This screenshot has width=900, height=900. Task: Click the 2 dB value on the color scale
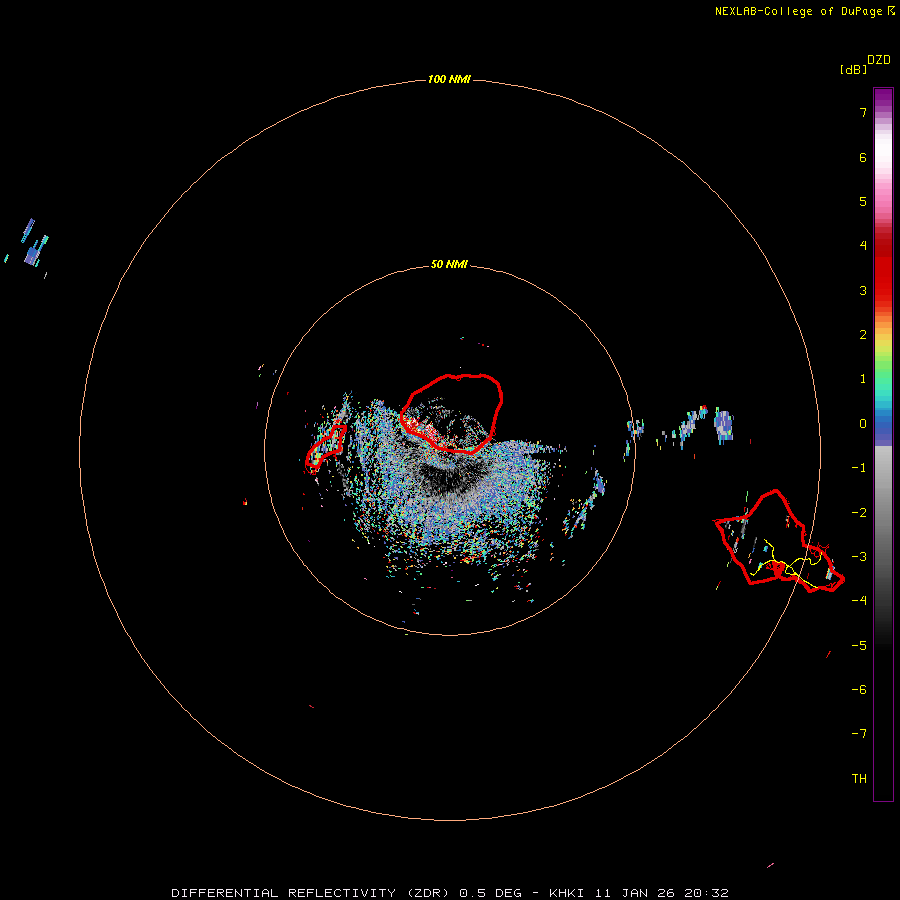coord(863,335)
